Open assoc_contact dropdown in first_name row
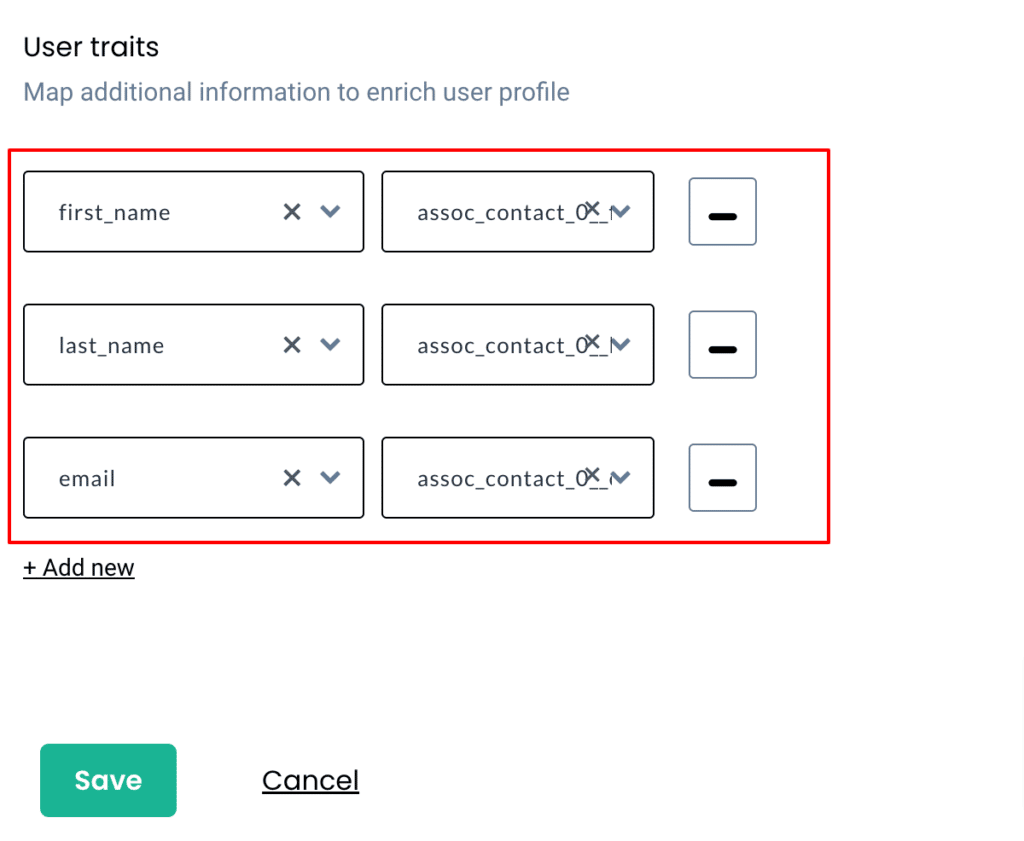Screen dimensions: 1024x841 (620, 212)
